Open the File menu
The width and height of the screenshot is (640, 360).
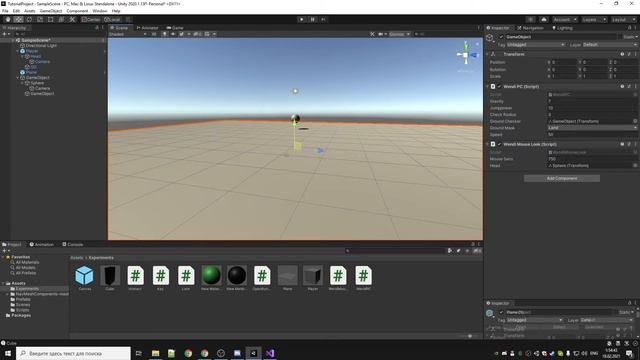click(x=5, y=11)
